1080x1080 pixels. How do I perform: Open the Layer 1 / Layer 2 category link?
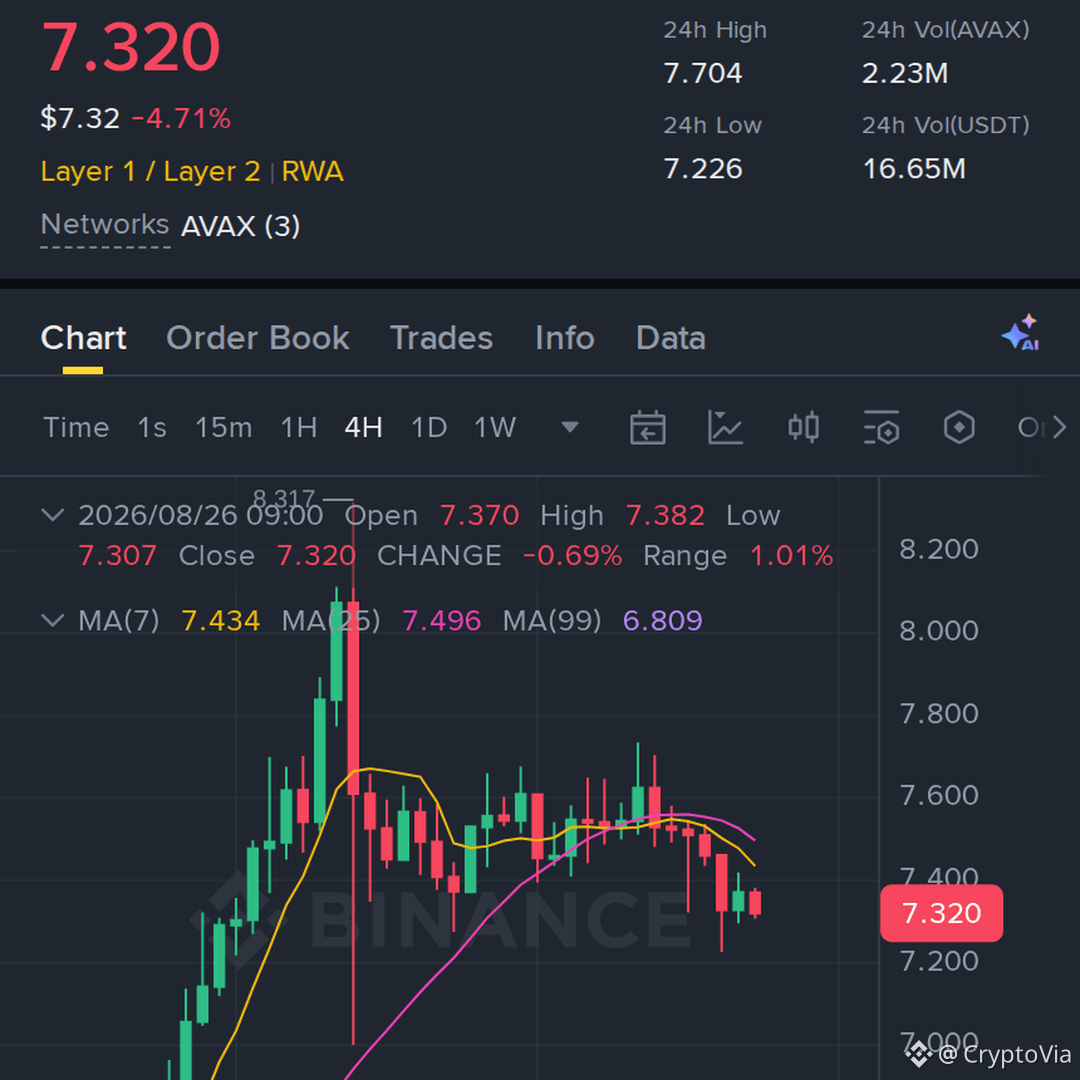coord(151,172)
